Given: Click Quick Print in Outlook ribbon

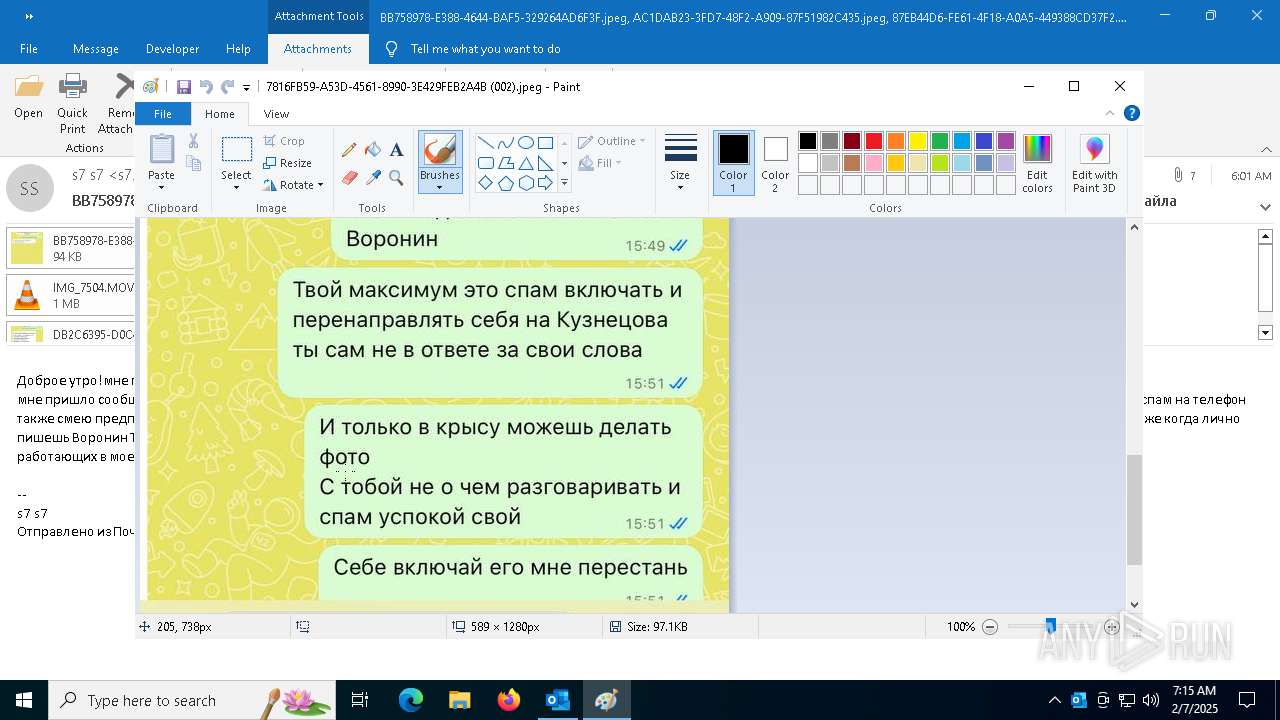Looking at the screenshot, I should [72, 104].
